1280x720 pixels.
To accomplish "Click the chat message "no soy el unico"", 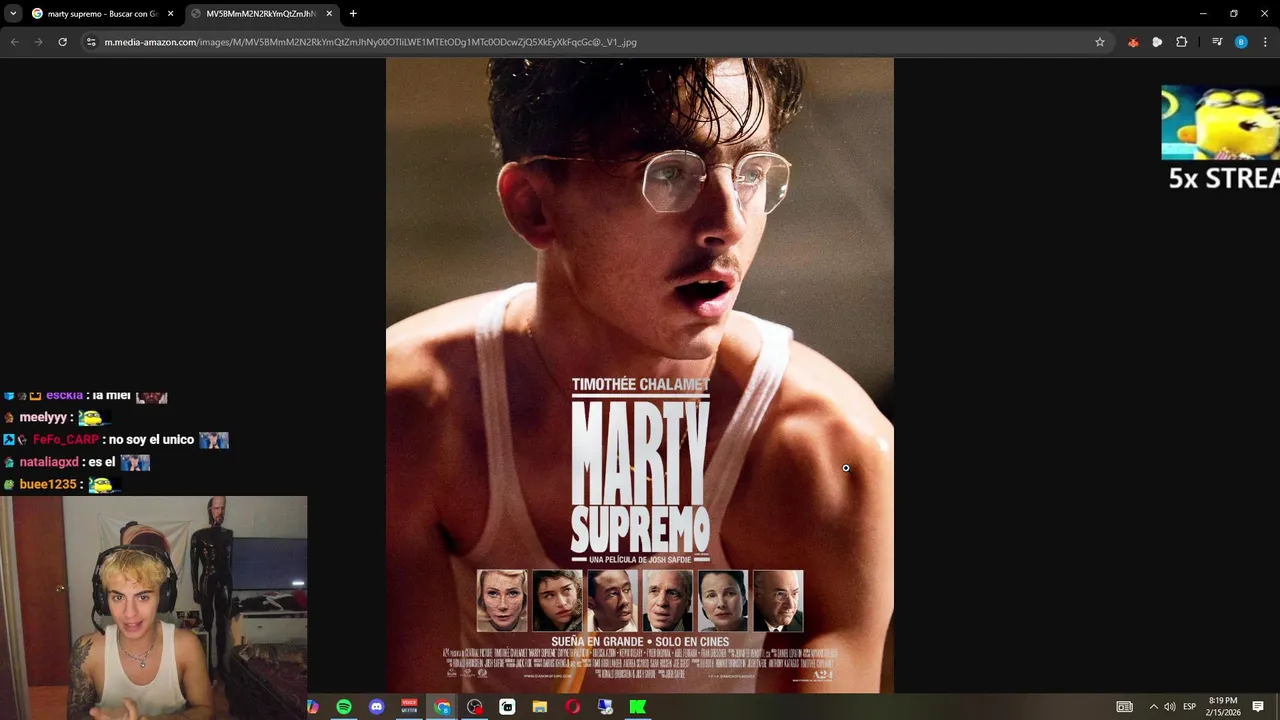I will 151,440.
